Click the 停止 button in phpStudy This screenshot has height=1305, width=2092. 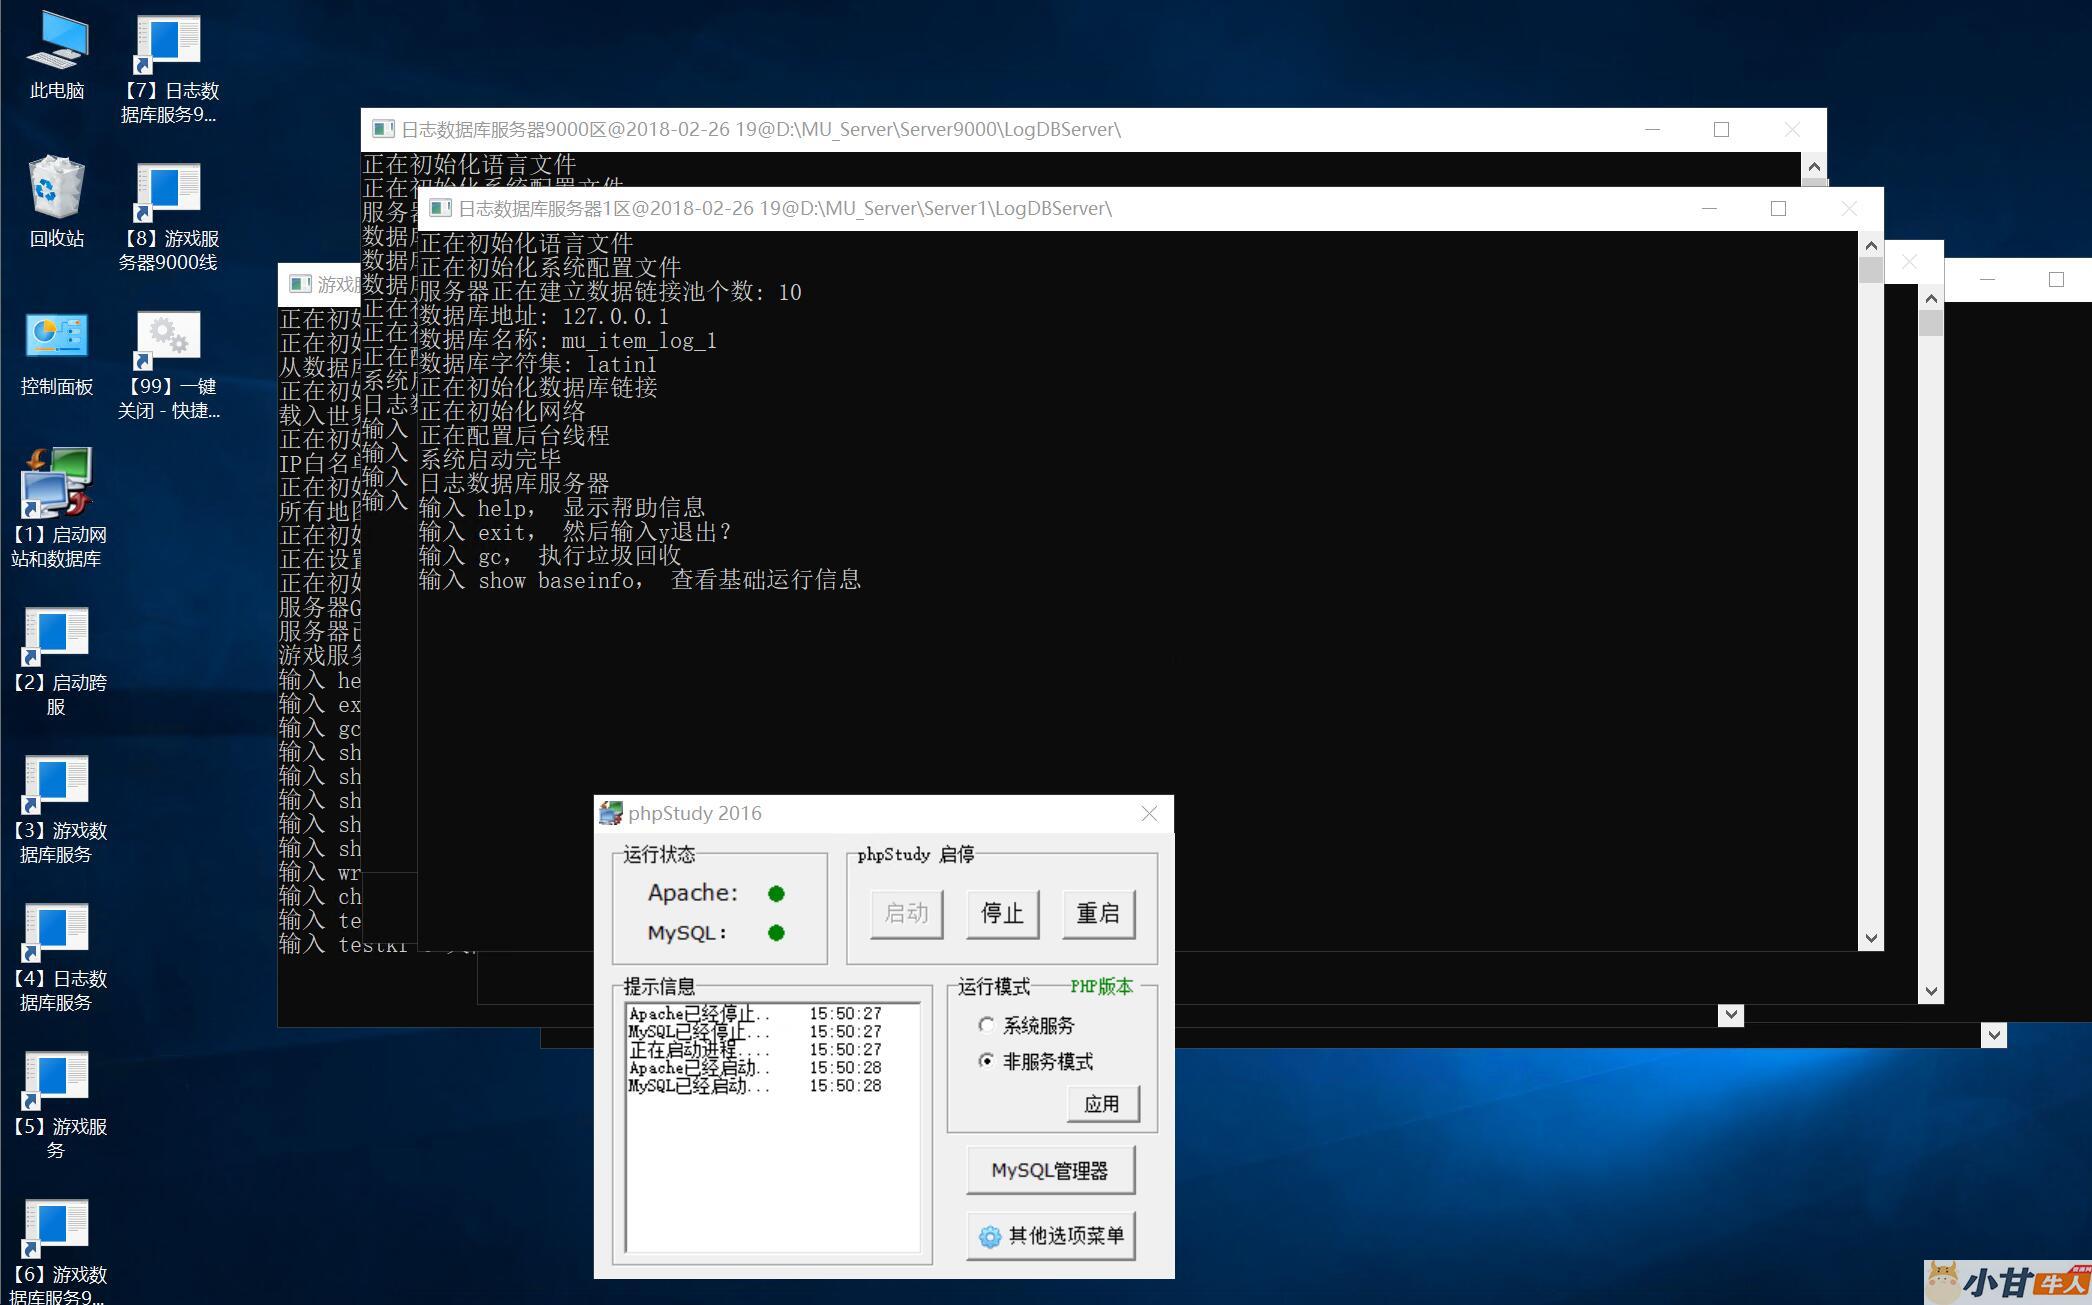point(1002,913)
